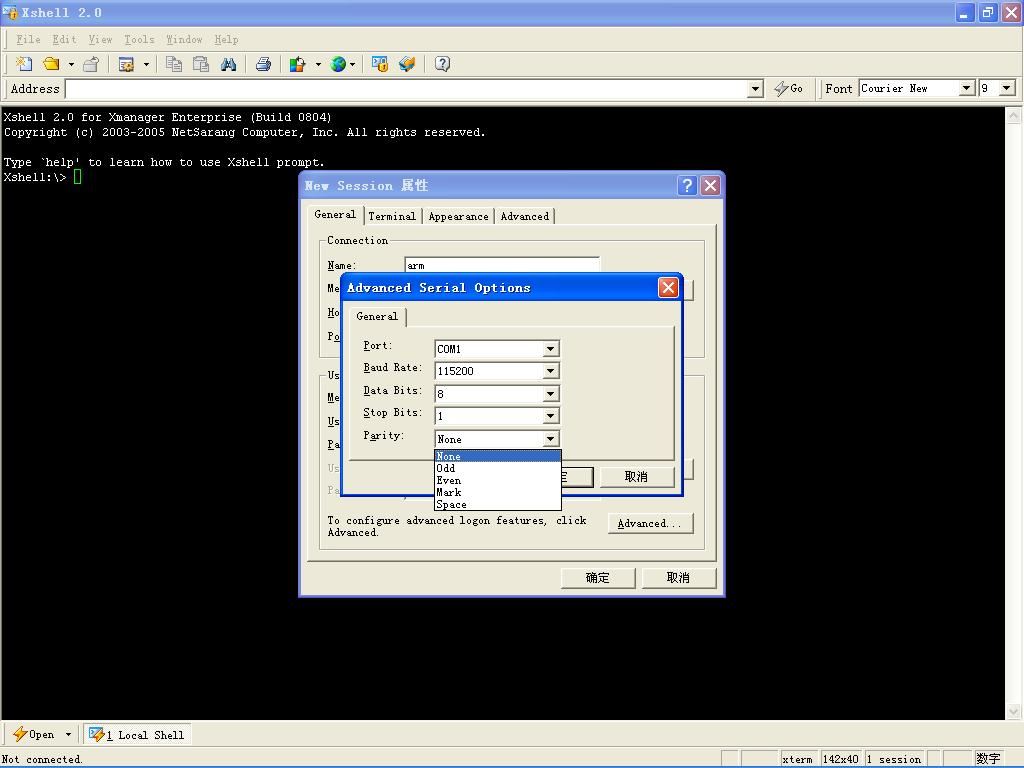
Task: Click the New session toolbar icon
Action: point(24,64)
